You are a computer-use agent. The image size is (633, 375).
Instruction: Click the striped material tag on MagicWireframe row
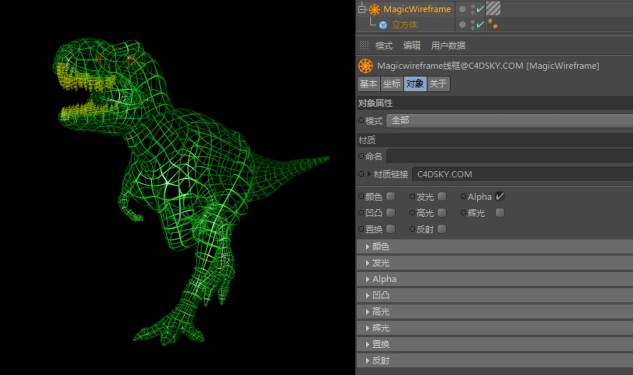[493, 8]
